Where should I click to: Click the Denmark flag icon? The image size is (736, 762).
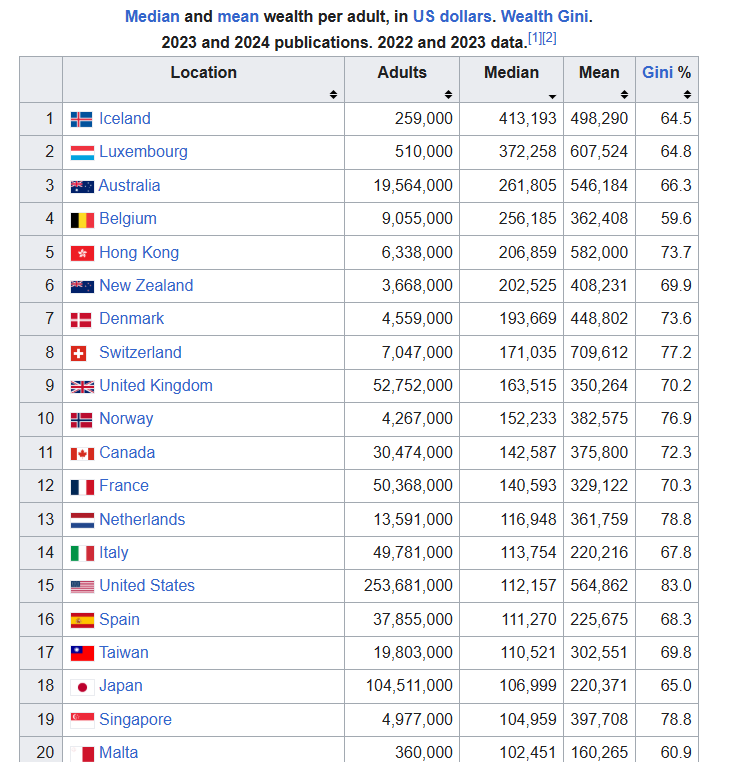[81, 320]
